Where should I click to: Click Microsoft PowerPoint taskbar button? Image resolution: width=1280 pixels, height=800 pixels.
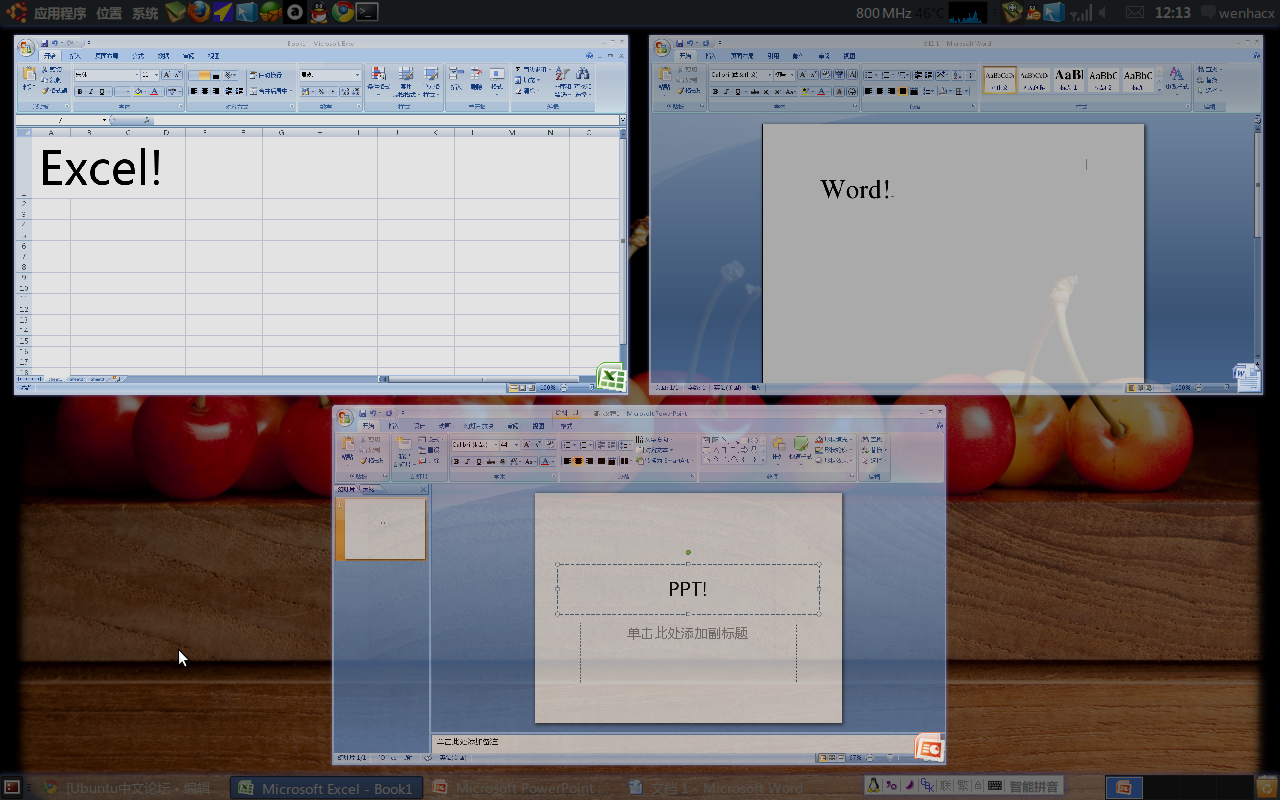pyautogui.click(x=521, y=788)
